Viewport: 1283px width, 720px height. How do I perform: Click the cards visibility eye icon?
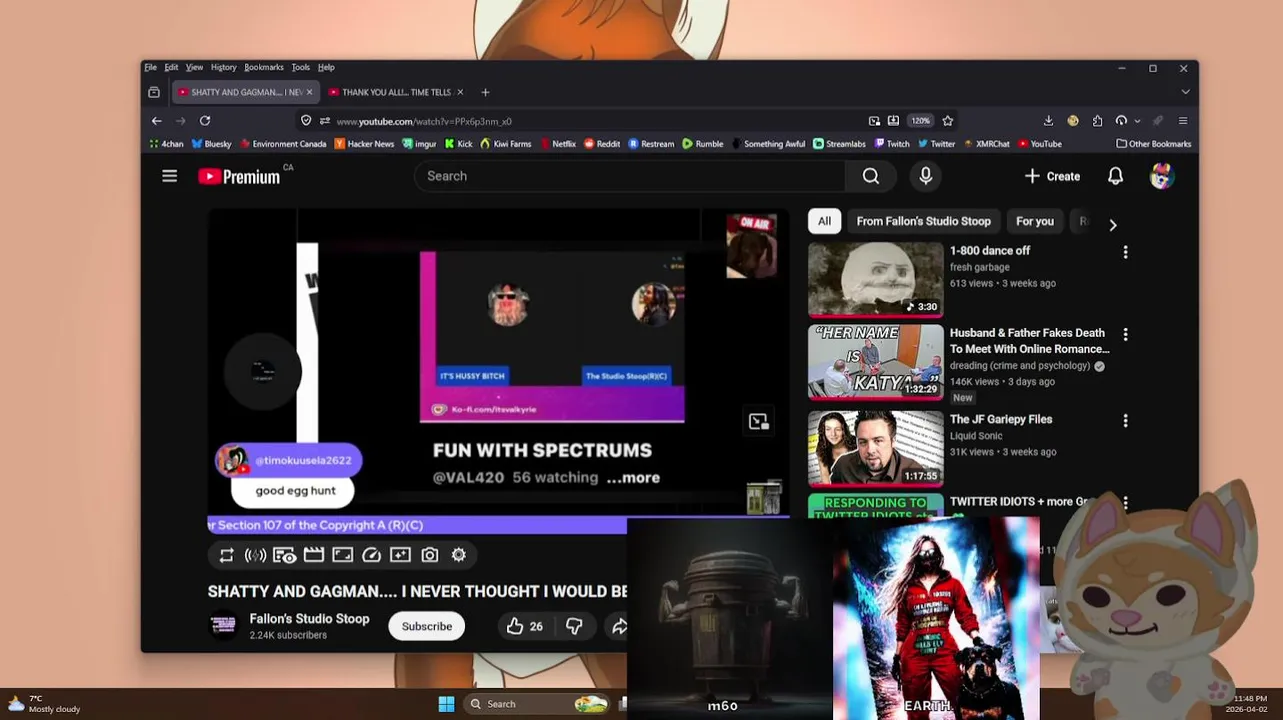point(284,555)
